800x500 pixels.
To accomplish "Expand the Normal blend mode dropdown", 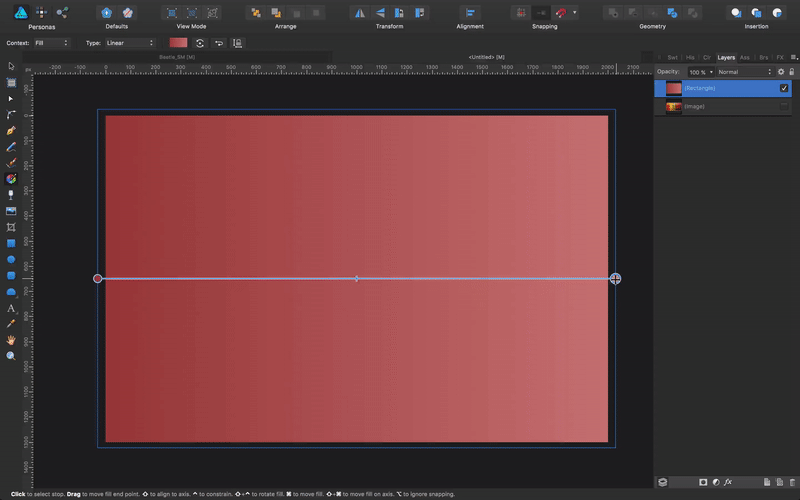I will (x=742, y=72).
